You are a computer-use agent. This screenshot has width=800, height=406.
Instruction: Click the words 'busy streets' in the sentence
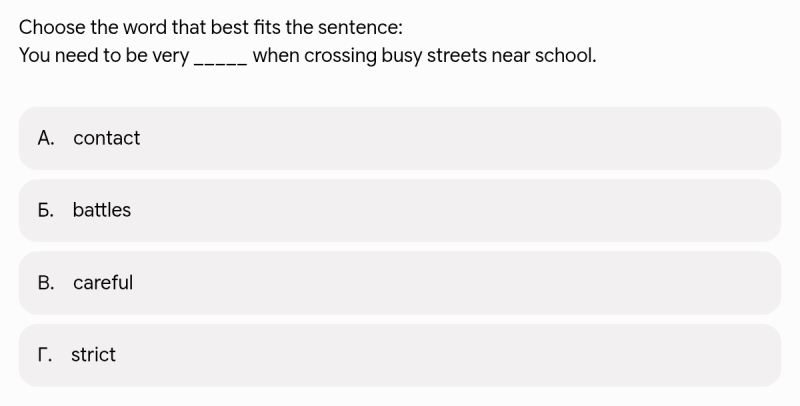pos(434,56)
